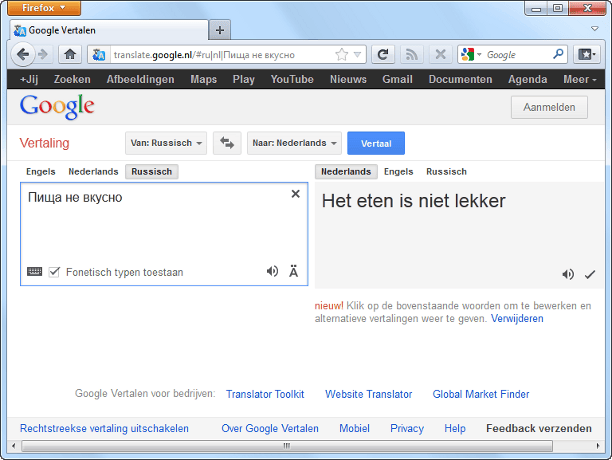Listen to the Dutch translation
Image resolution: width=612 pixels, height=460 pixels.
pos(568,274)
